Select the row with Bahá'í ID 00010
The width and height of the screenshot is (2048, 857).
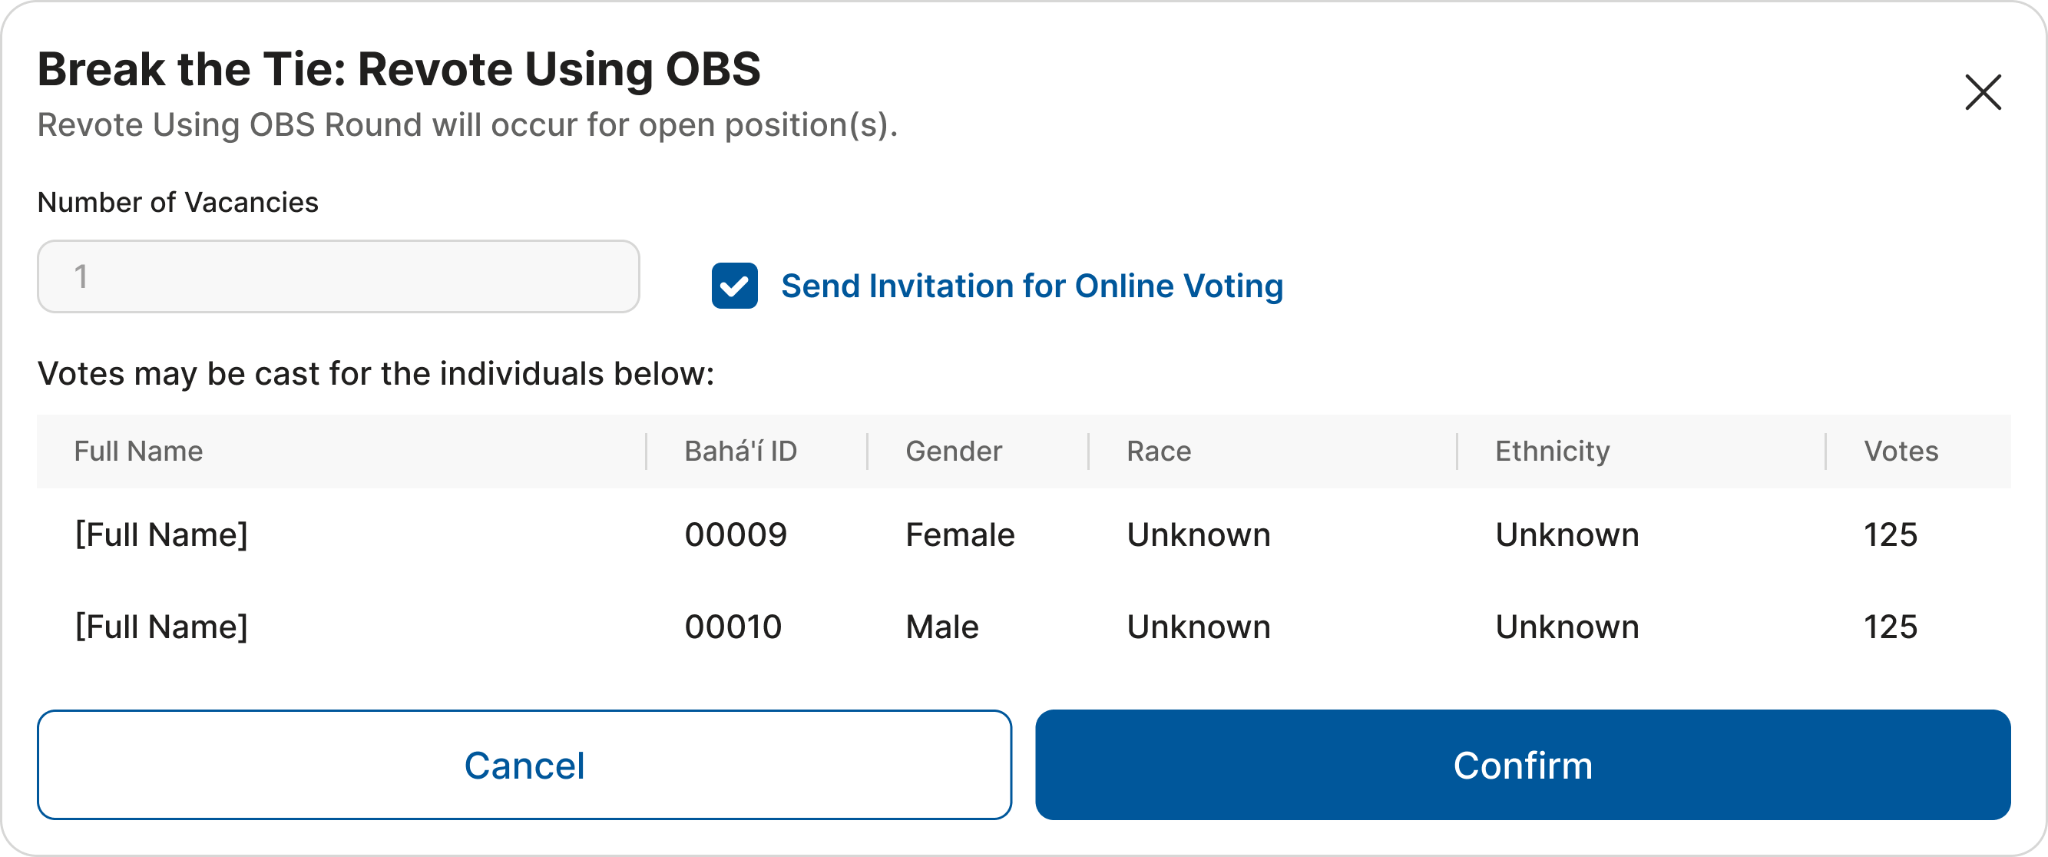click(x=733, y=627)
